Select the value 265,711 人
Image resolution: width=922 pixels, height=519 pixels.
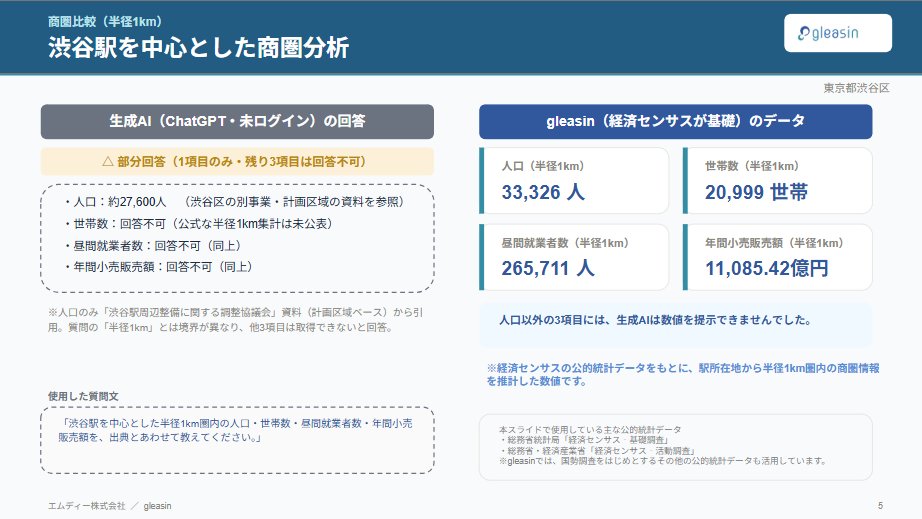(547, 269)
